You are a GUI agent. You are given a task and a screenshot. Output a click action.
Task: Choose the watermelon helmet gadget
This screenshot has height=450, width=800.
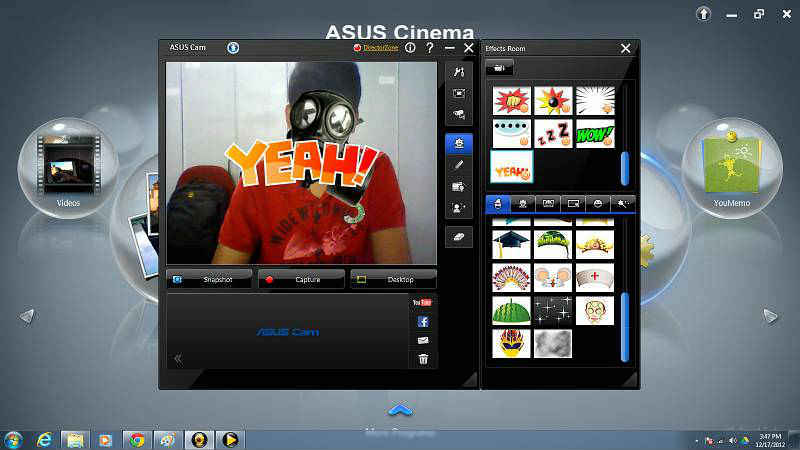512,310
